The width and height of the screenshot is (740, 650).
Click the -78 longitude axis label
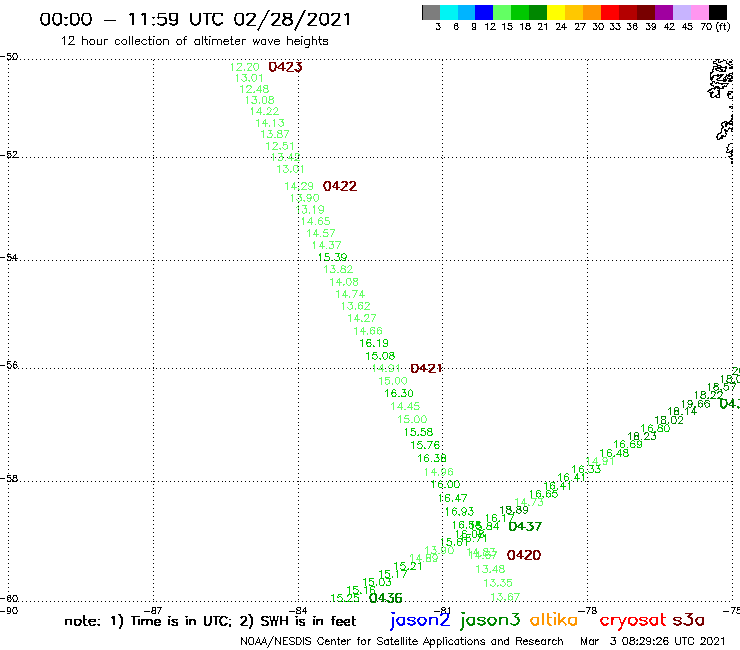click(x=587, y=610)
